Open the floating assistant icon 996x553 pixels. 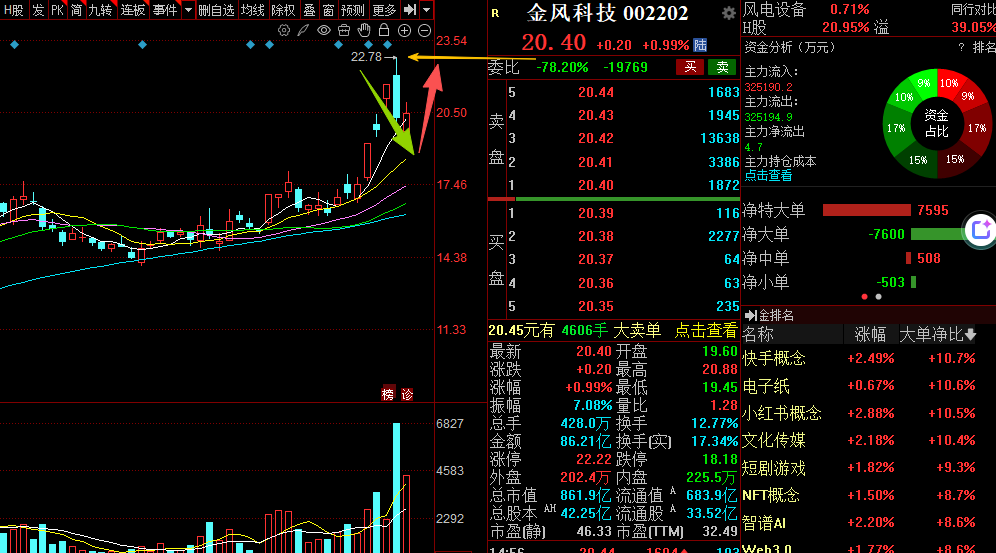980,230
